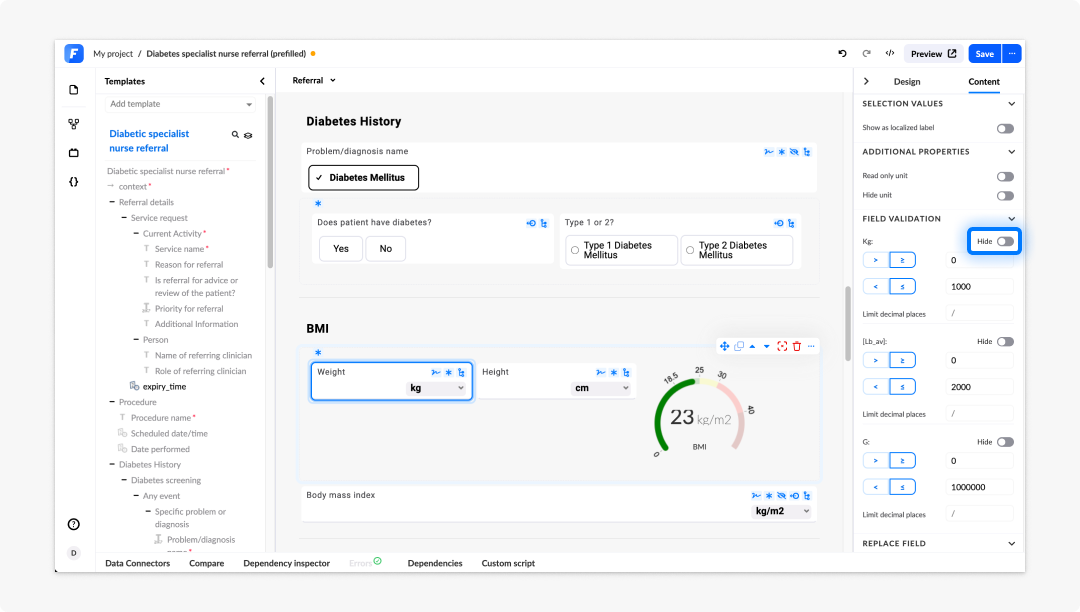Click the Kg maximum value field showing 1000
The height and width of the screenshot is (612, 1080).
click(x=979, y=286)
